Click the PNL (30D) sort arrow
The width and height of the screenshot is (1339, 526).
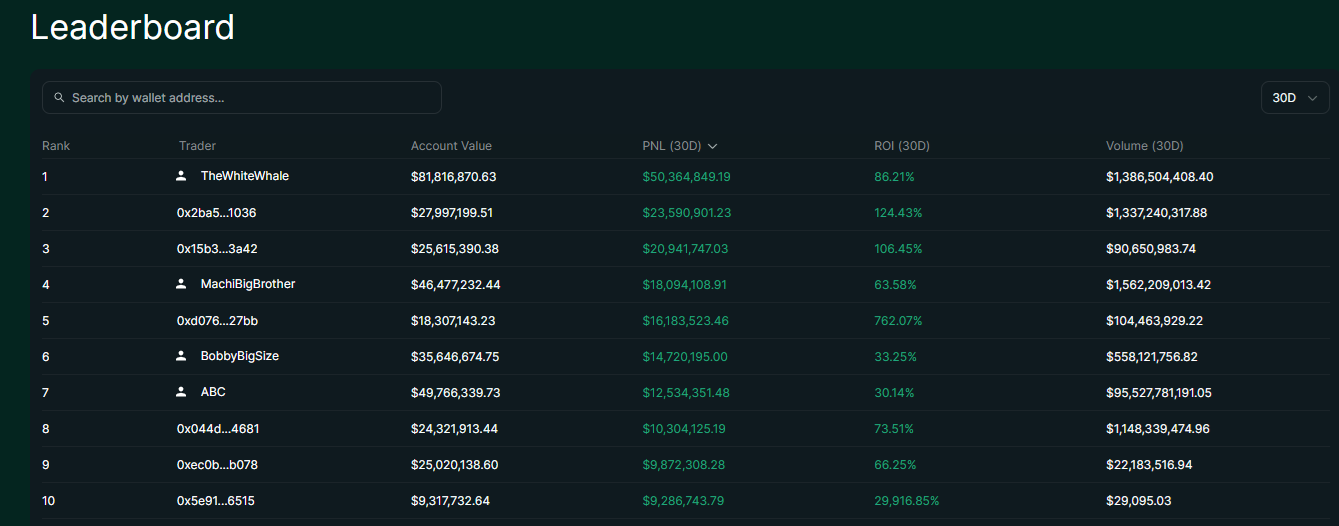pos(712,146)
